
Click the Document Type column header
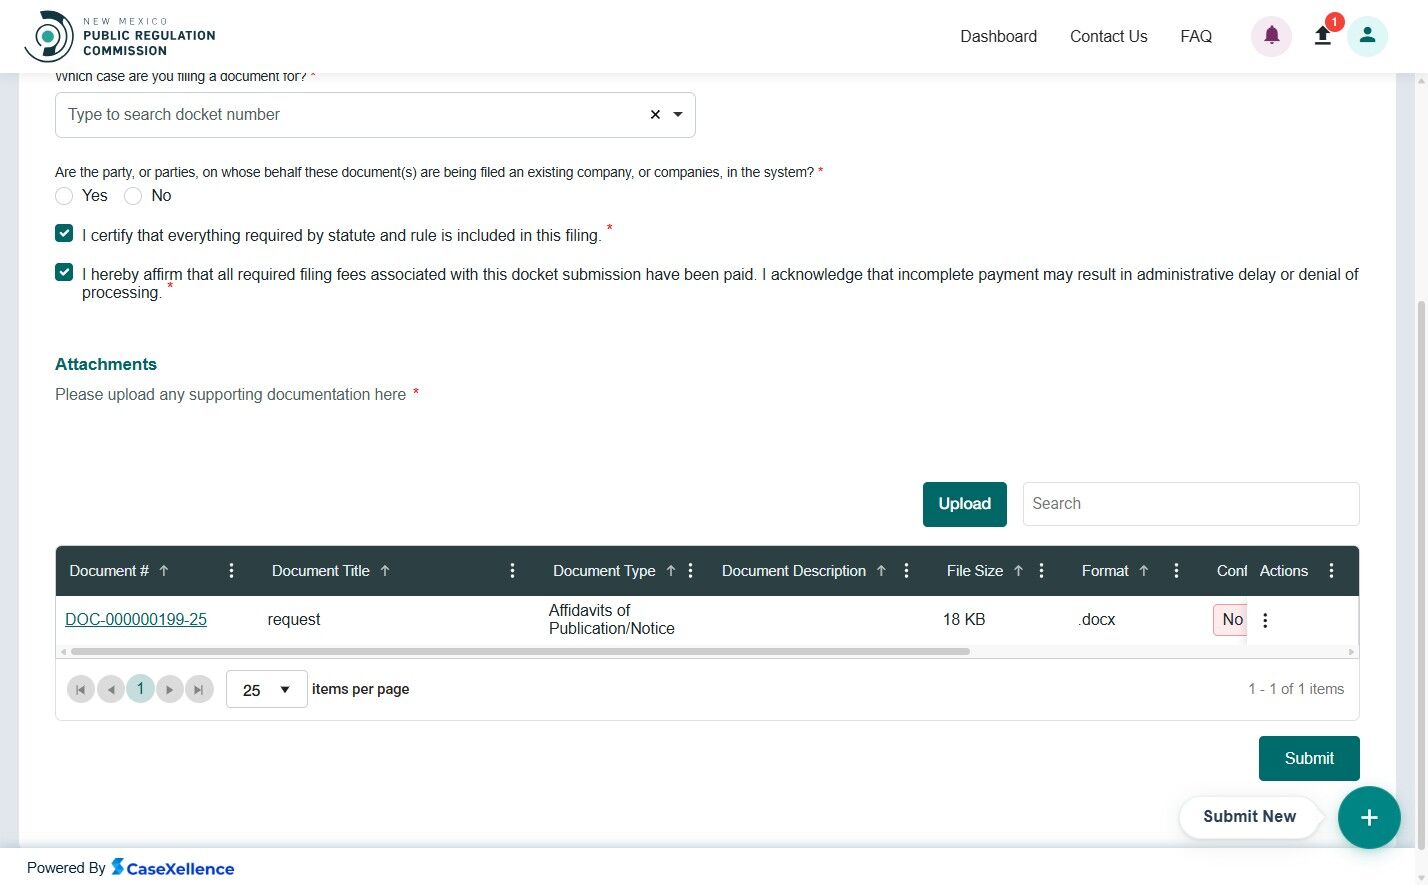click(604, 571)
